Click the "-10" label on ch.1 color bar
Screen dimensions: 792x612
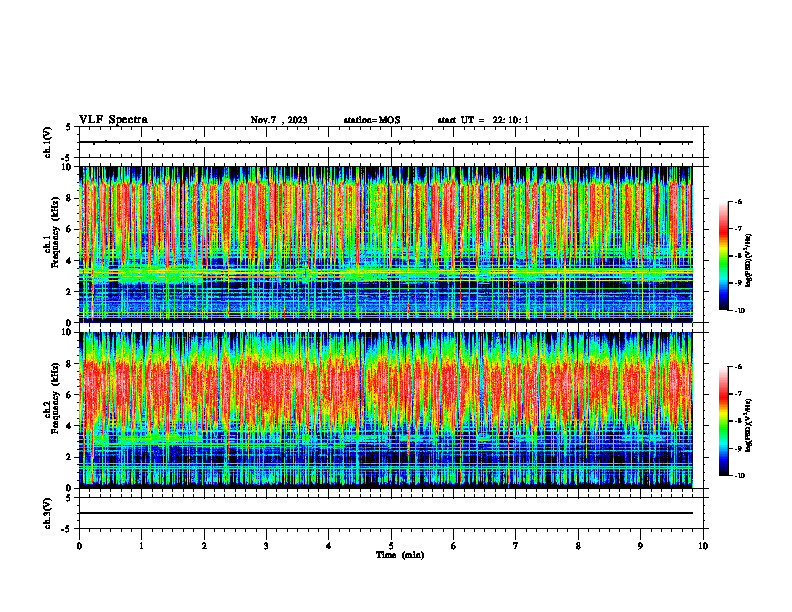coord(739,311)
